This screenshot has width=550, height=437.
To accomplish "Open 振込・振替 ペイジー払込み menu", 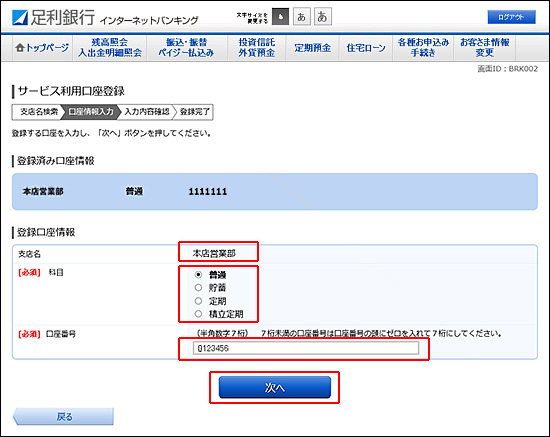I will pyautogui.click(x=186, y=48).
